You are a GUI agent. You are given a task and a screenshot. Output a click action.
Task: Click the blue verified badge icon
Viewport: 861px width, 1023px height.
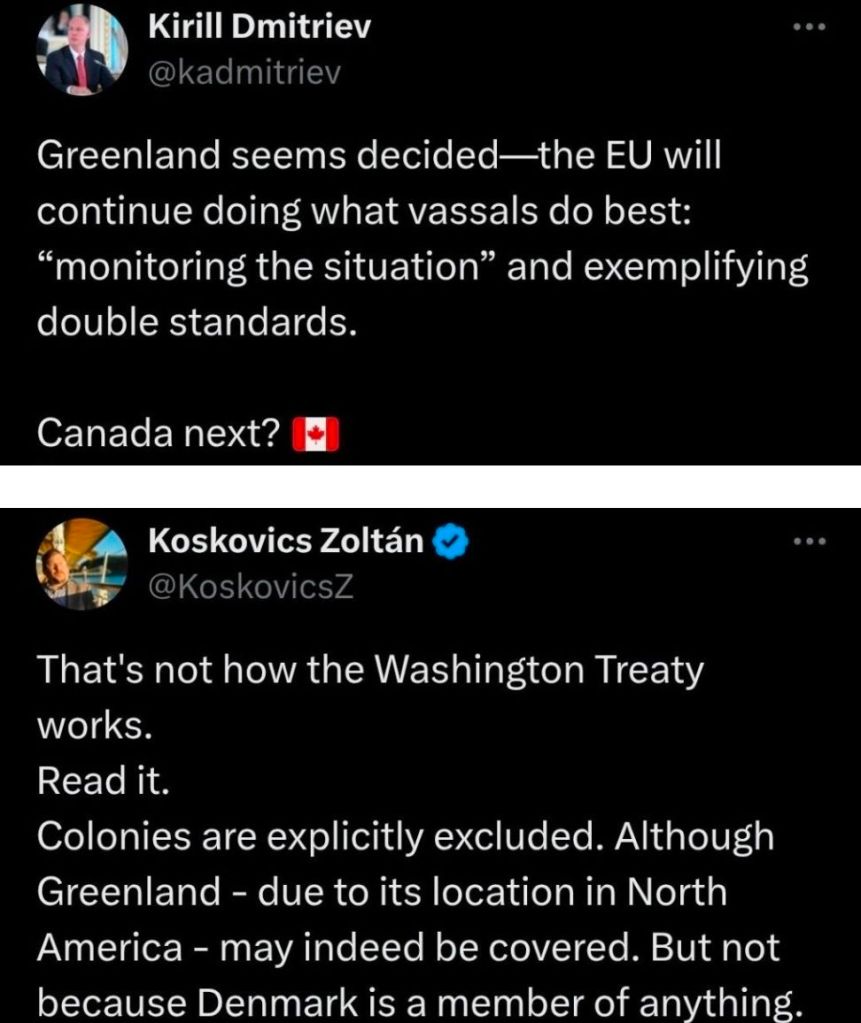click(x=444, y=543)
